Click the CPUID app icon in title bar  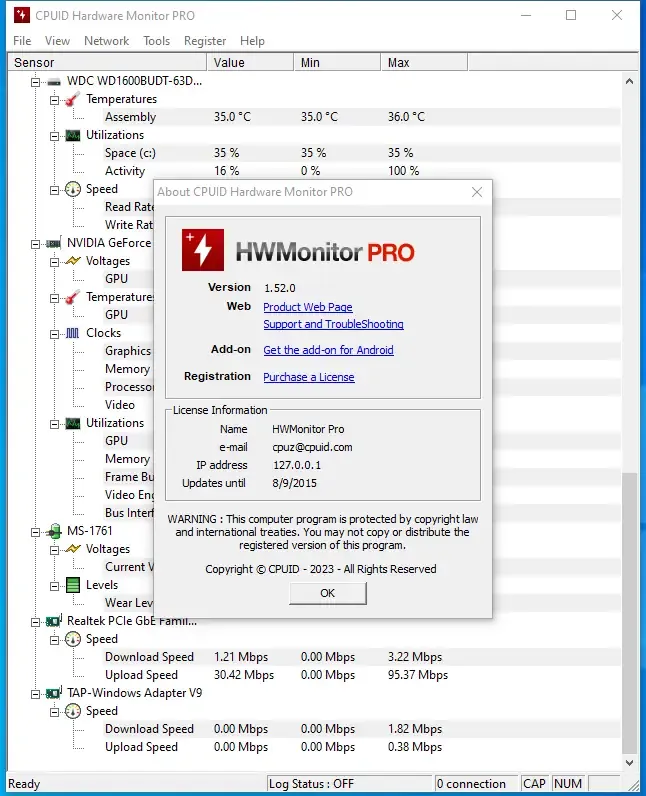click(22, 15)
